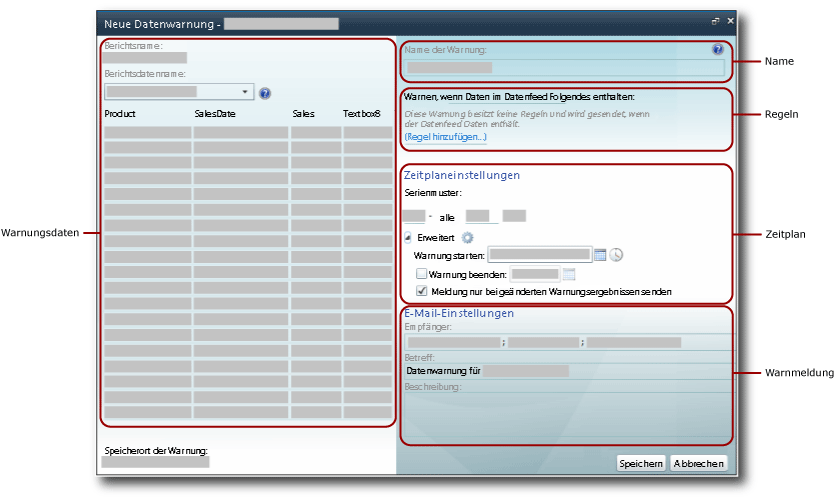Click gear icon next to Erweitert
This screenshot has width=835, height=499.
[466, 238]
